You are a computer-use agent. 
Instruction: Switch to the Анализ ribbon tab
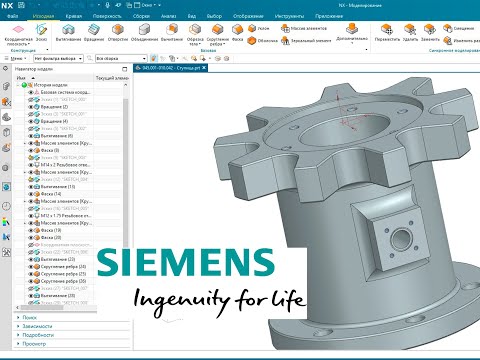coord(168,16)
